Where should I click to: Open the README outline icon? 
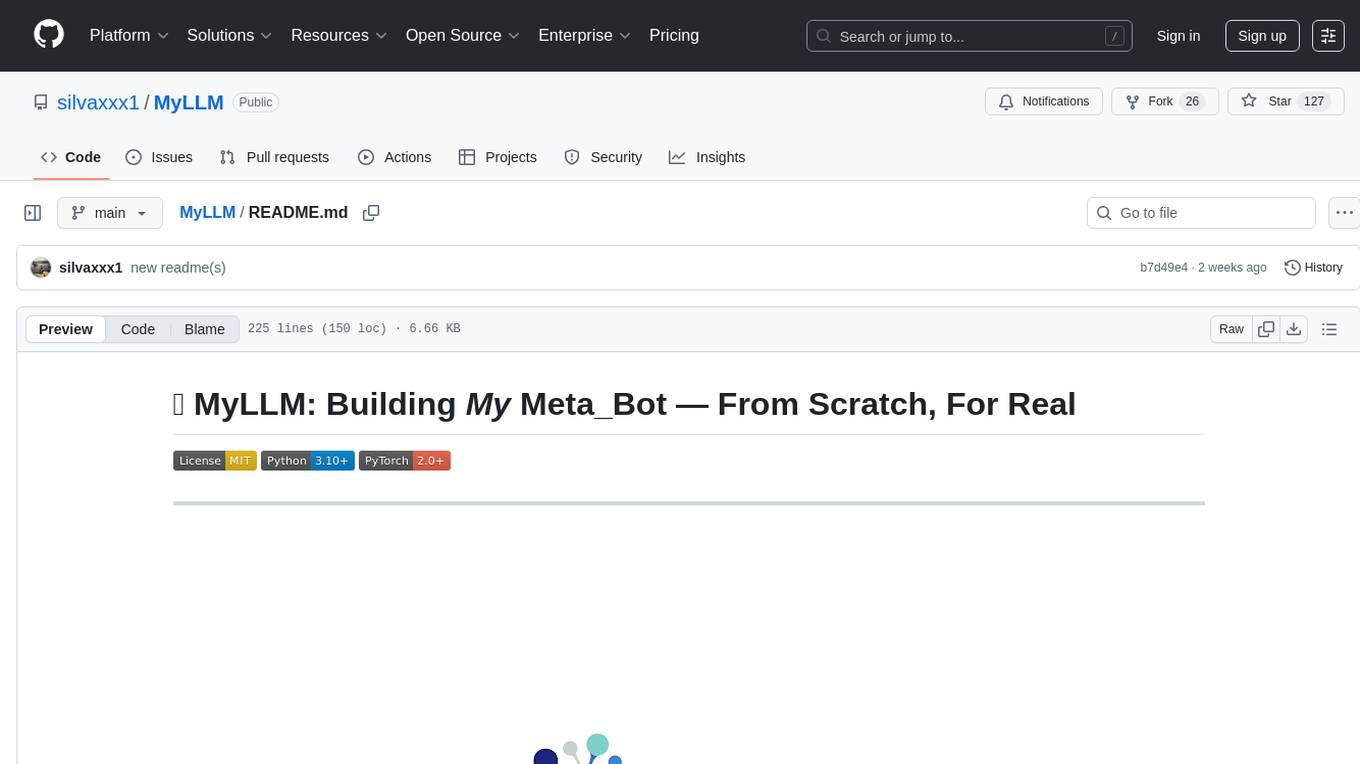(1329, 329)
